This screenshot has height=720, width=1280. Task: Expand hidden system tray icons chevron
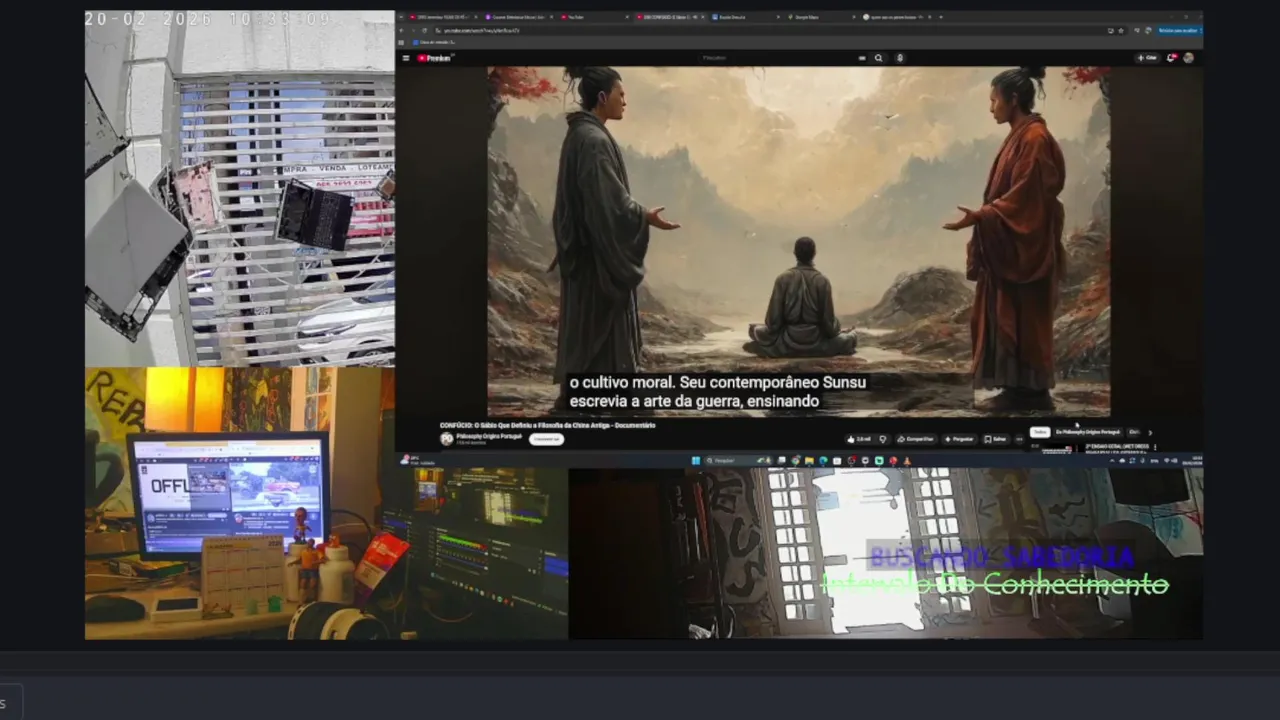click(x=1112, y=460)
